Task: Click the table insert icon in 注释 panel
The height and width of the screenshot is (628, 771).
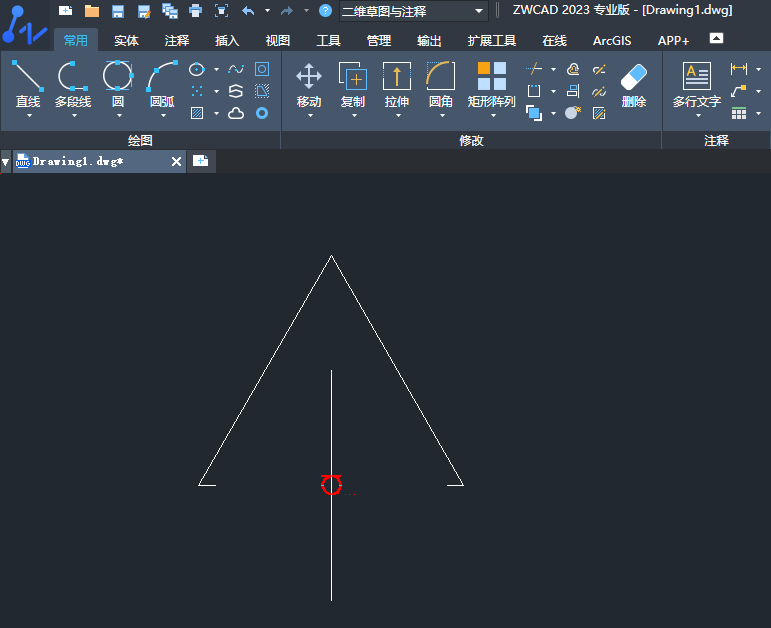Action: point(739,114)
